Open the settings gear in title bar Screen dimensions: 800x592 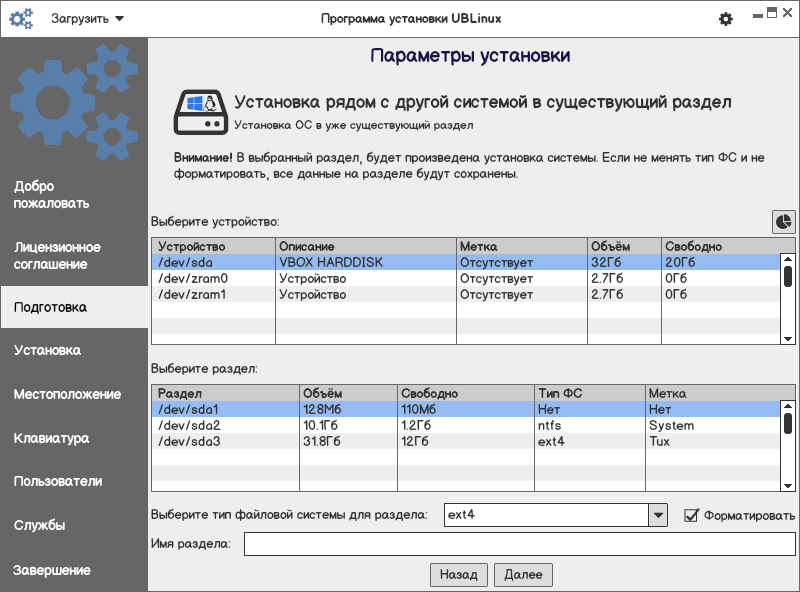[726, 19]
